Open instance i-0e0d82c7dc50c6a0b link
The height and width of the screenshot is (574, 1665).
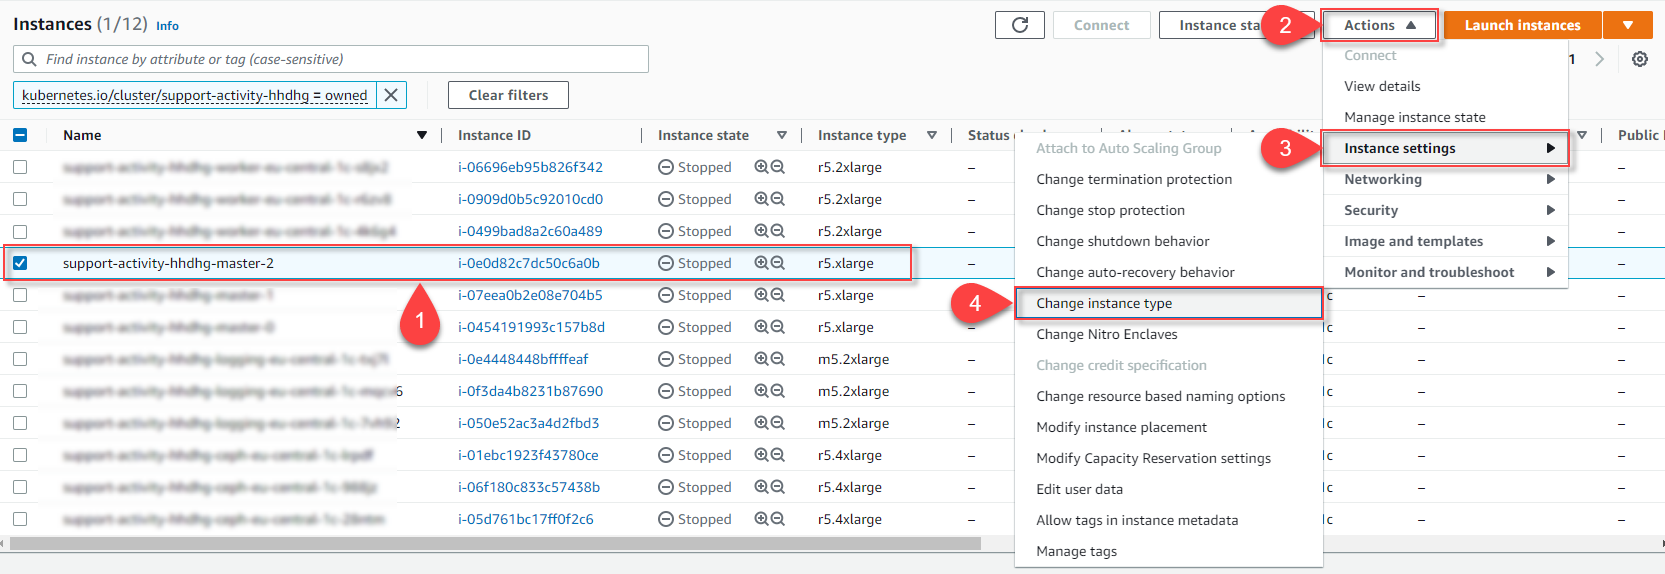[x=529, y=263]
